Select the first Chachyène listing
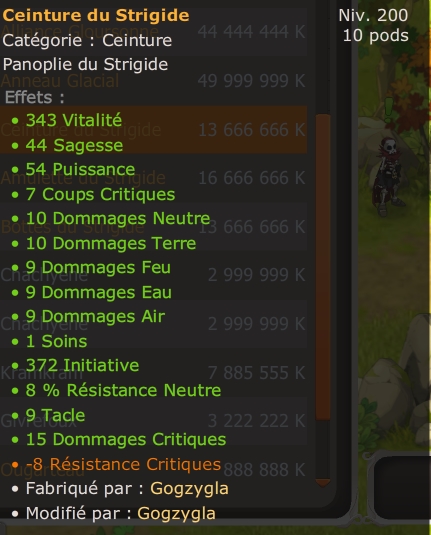Viewport: 431px width, 535px height. point(153,275)
